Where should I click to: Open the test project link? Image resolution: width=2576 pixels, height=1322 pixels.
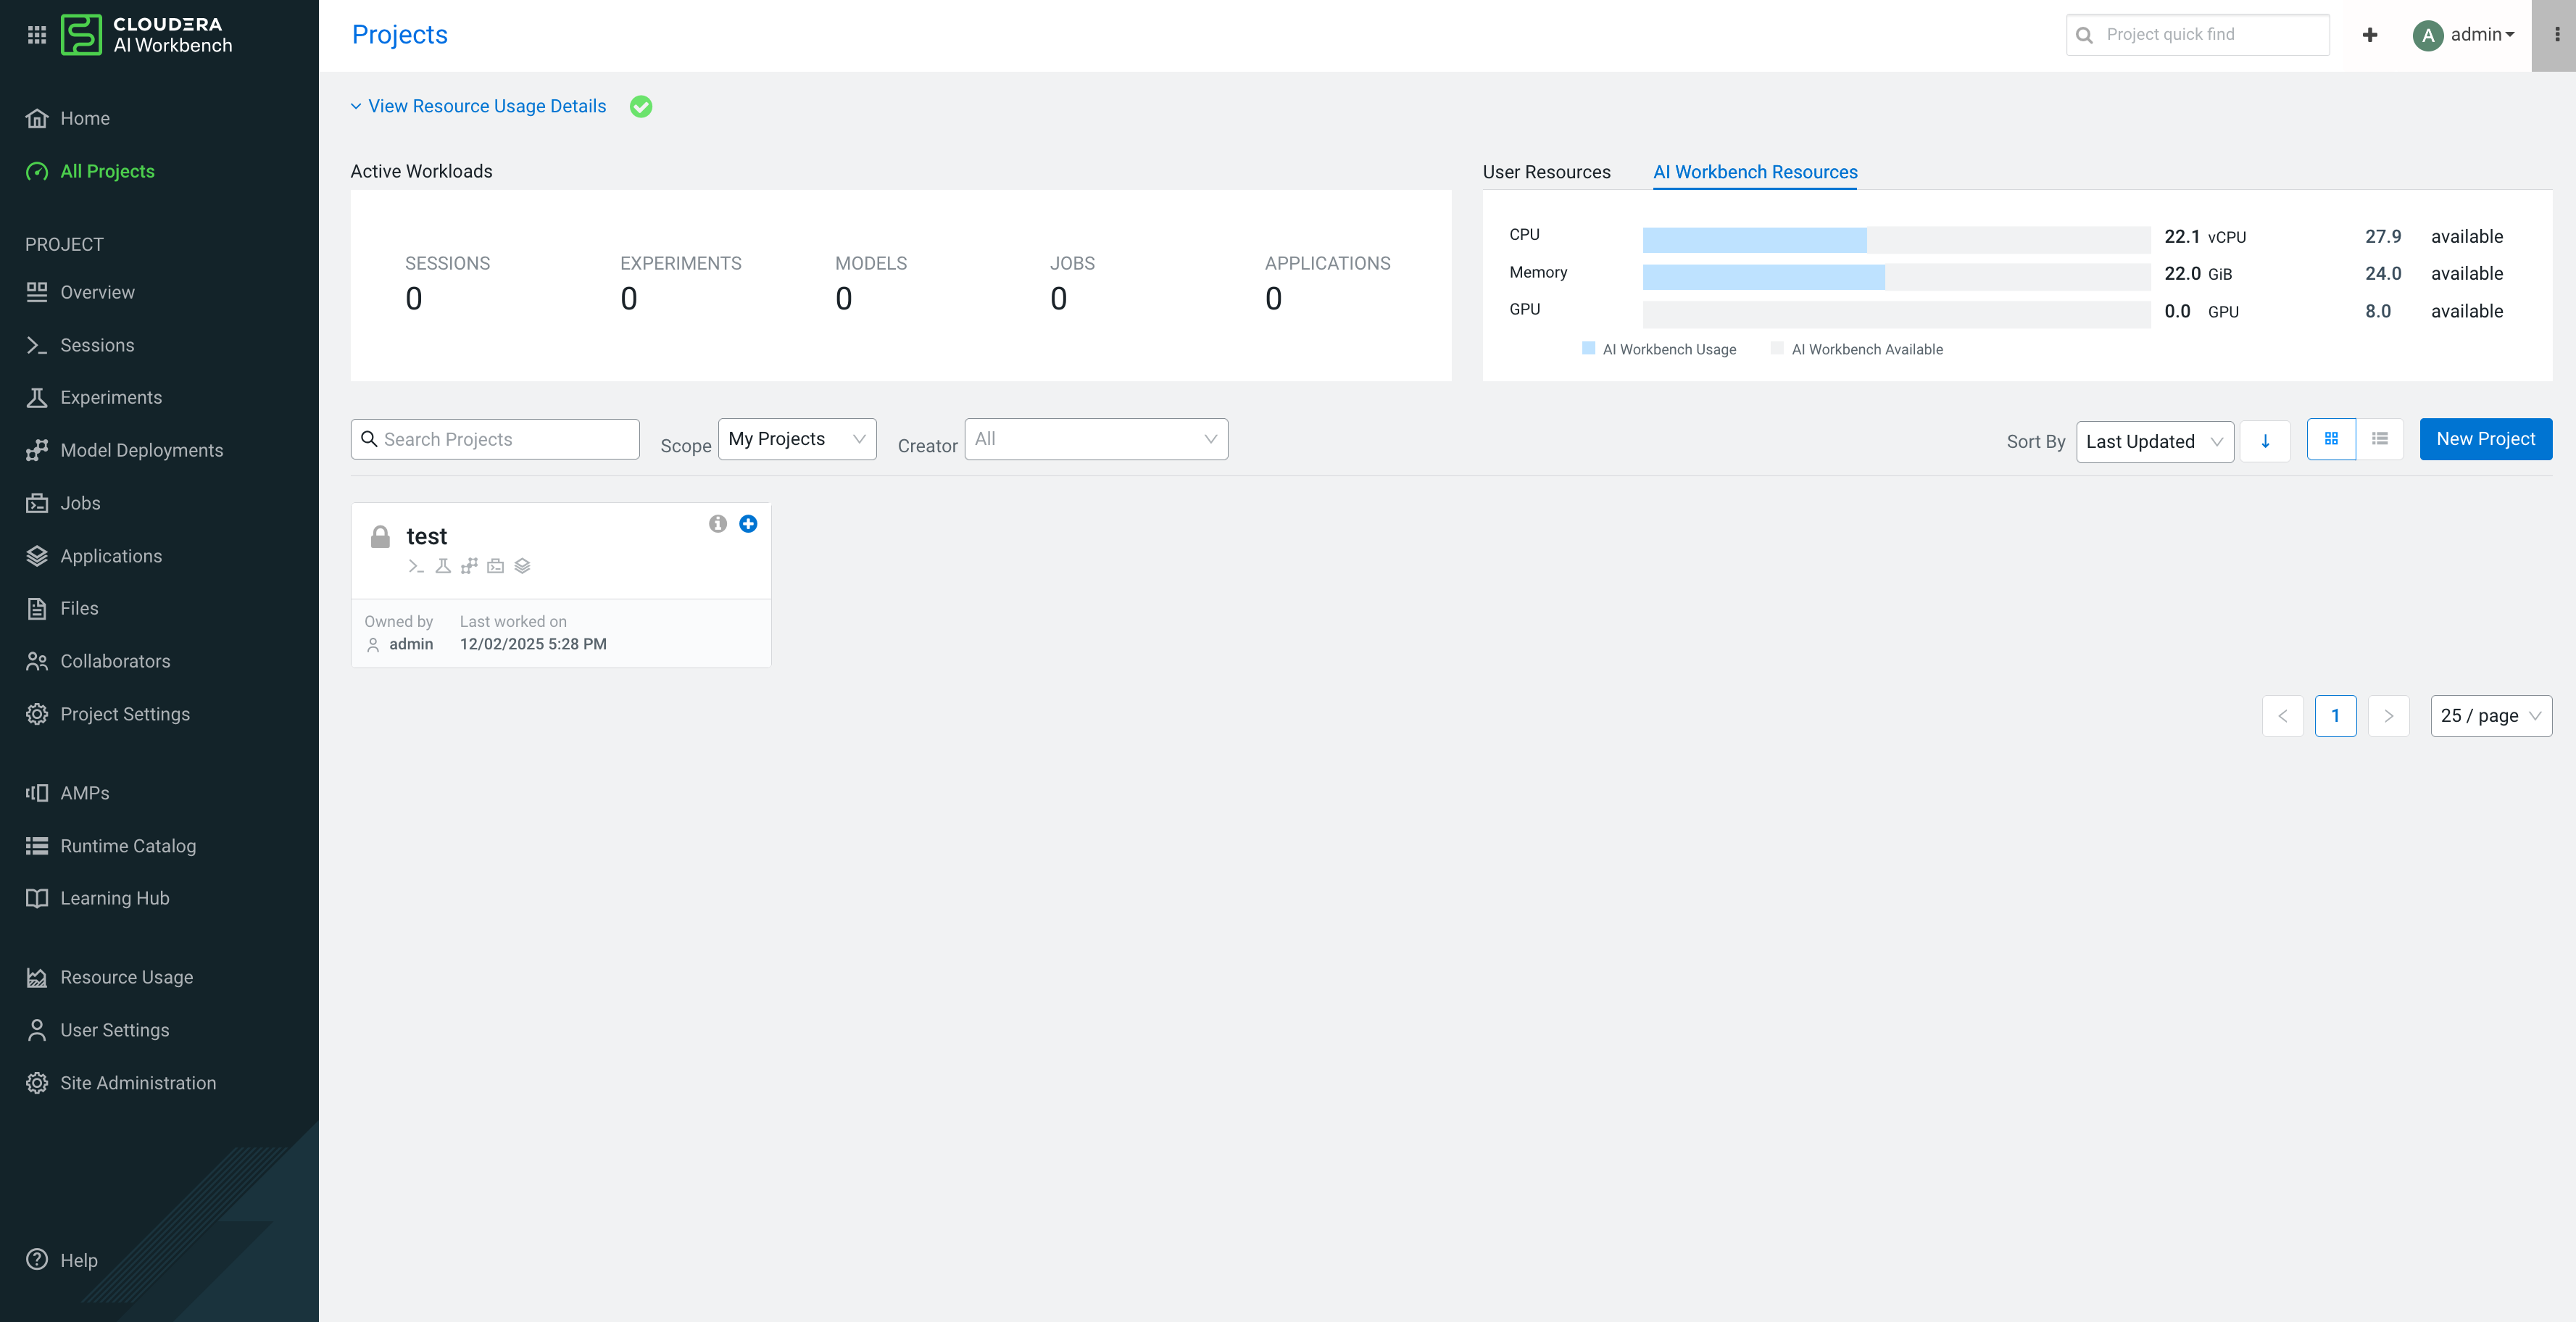click(x=426, y=536)
